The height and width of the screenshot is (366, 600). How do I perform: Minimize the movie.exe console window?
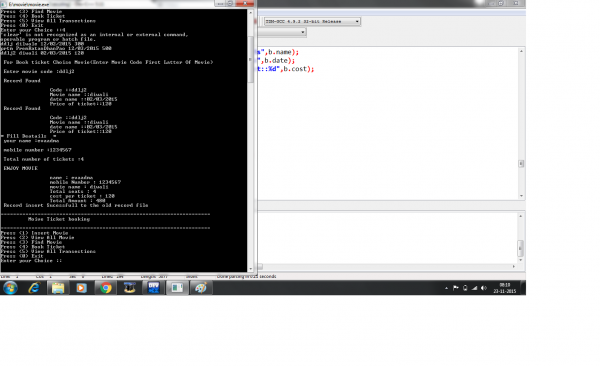click(x=220, y=3)
